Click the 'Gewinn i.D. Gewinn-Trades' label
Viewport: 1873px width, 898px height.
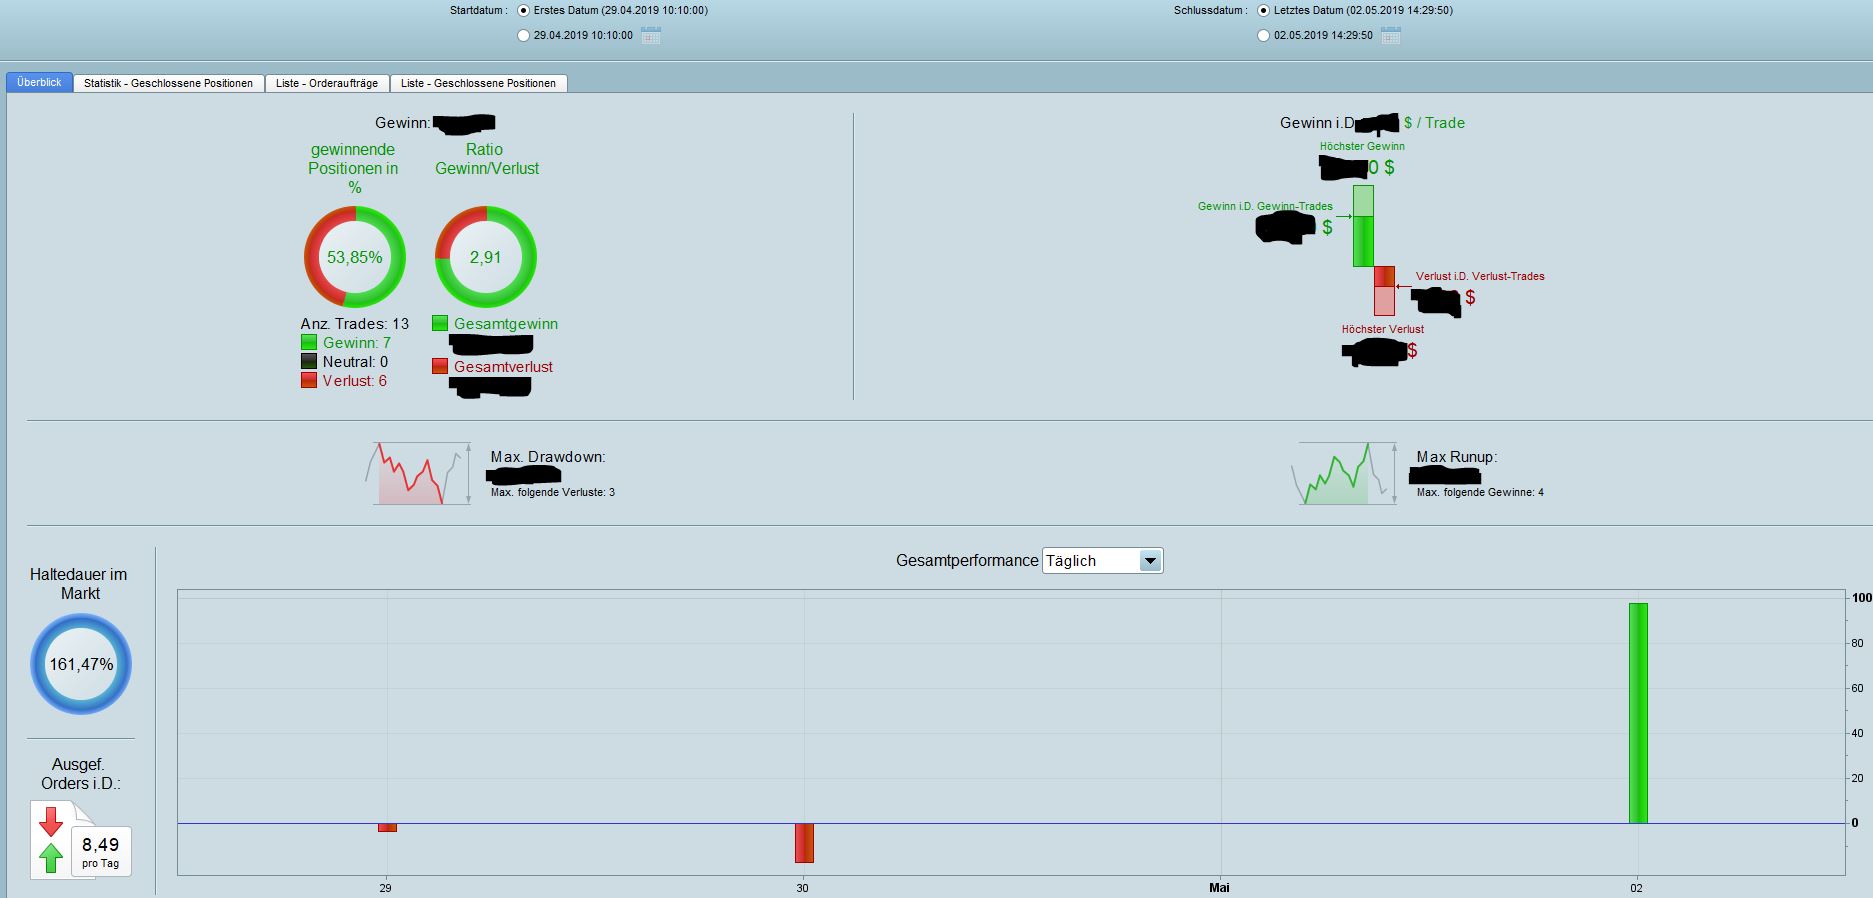pyautogui.click(x=1265, y=206)
